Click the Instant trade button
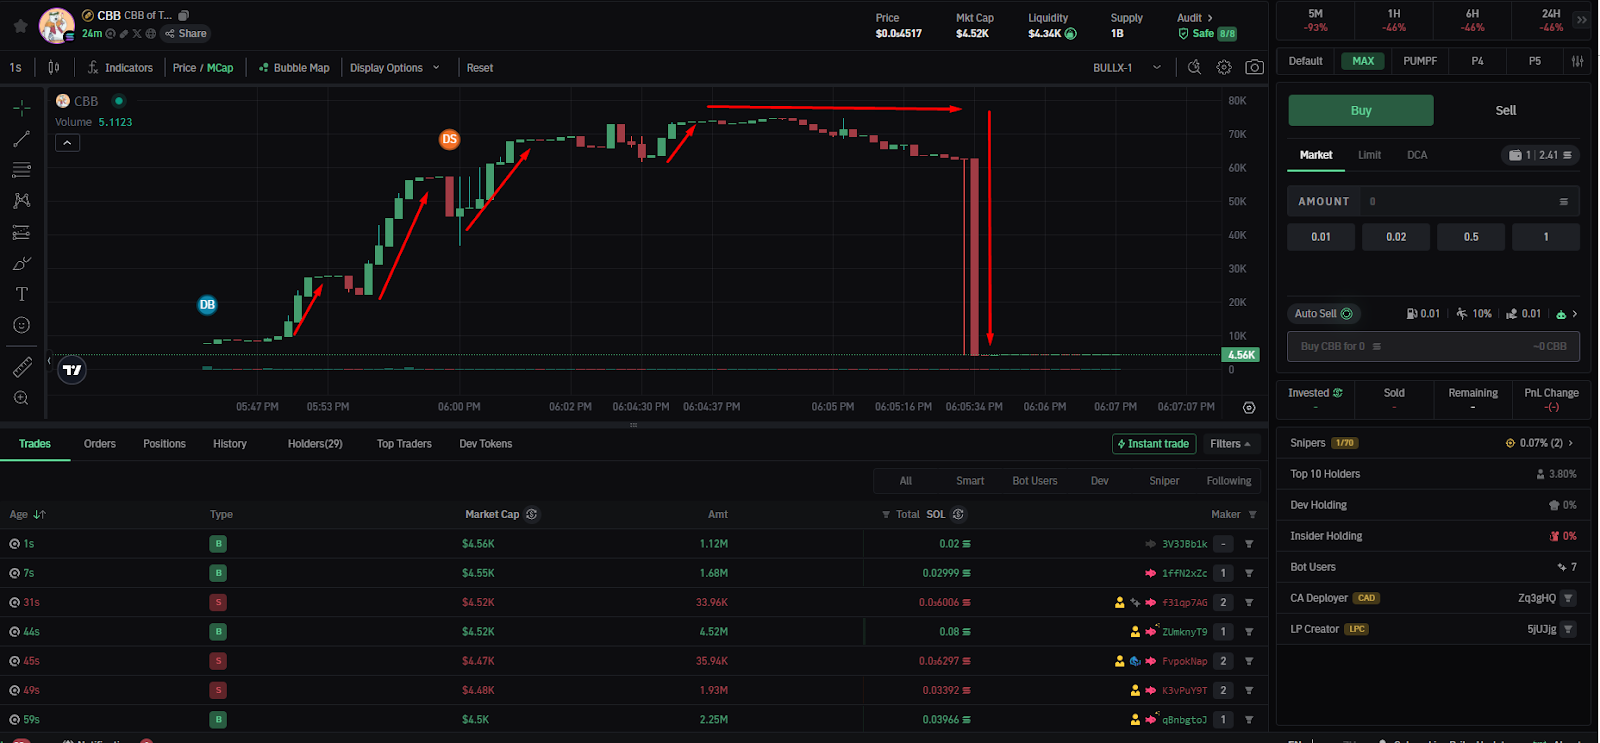The height and width of the screenshot is (743, 1600). [x=1154, y=444]
